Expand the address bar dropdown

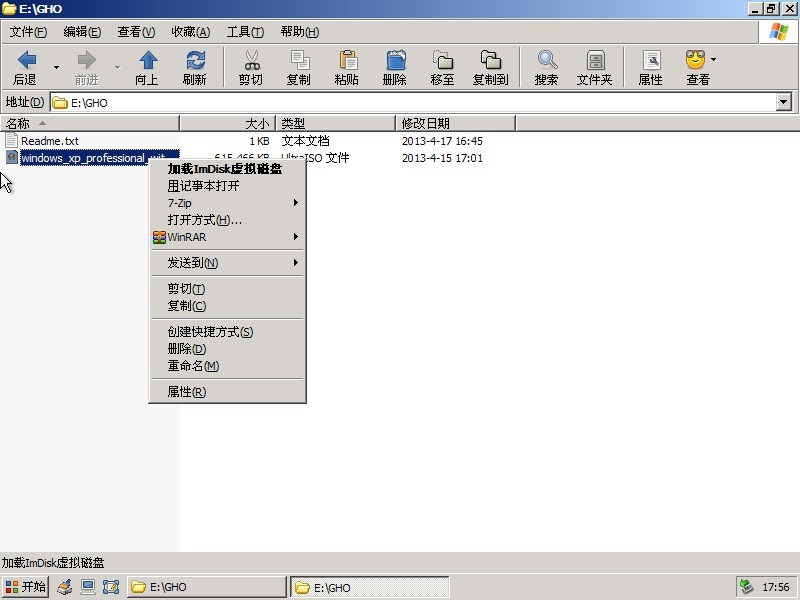(784, 102)
